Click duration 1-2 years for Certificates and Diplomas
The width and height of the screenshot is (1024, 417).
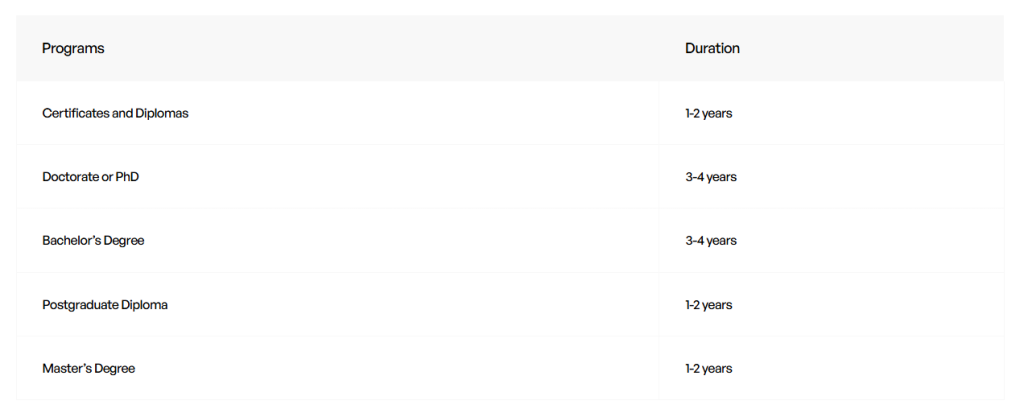(x=709, y=114)
